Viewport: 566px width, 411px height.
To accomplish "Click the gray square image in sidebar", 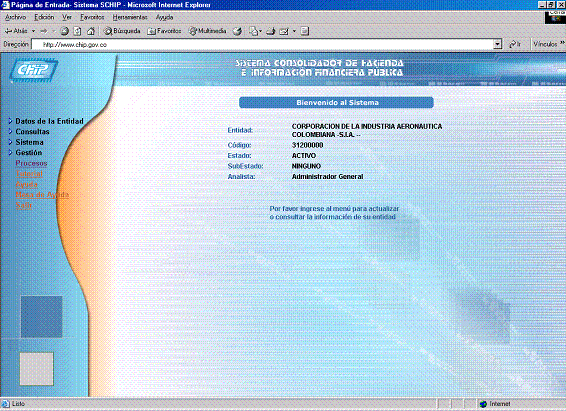I will coord(36,369).
